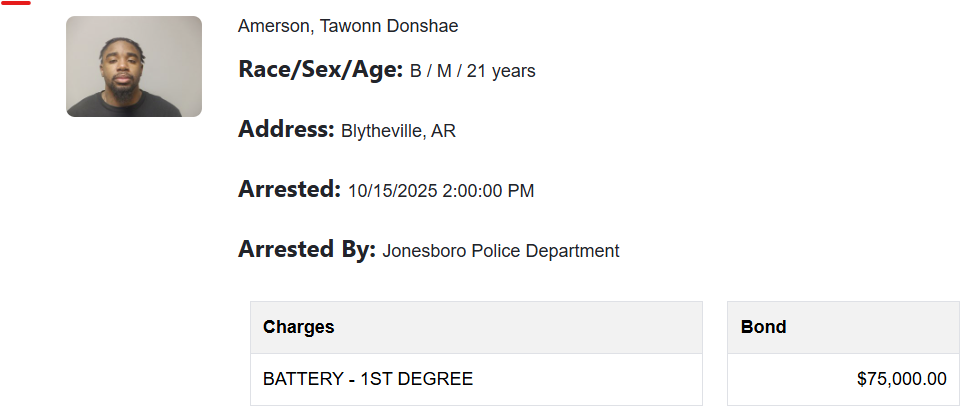The height and width of the screenshot is (412, 967).
Task: Click Jonesboro Police Department text
Action: coord(500,251)
